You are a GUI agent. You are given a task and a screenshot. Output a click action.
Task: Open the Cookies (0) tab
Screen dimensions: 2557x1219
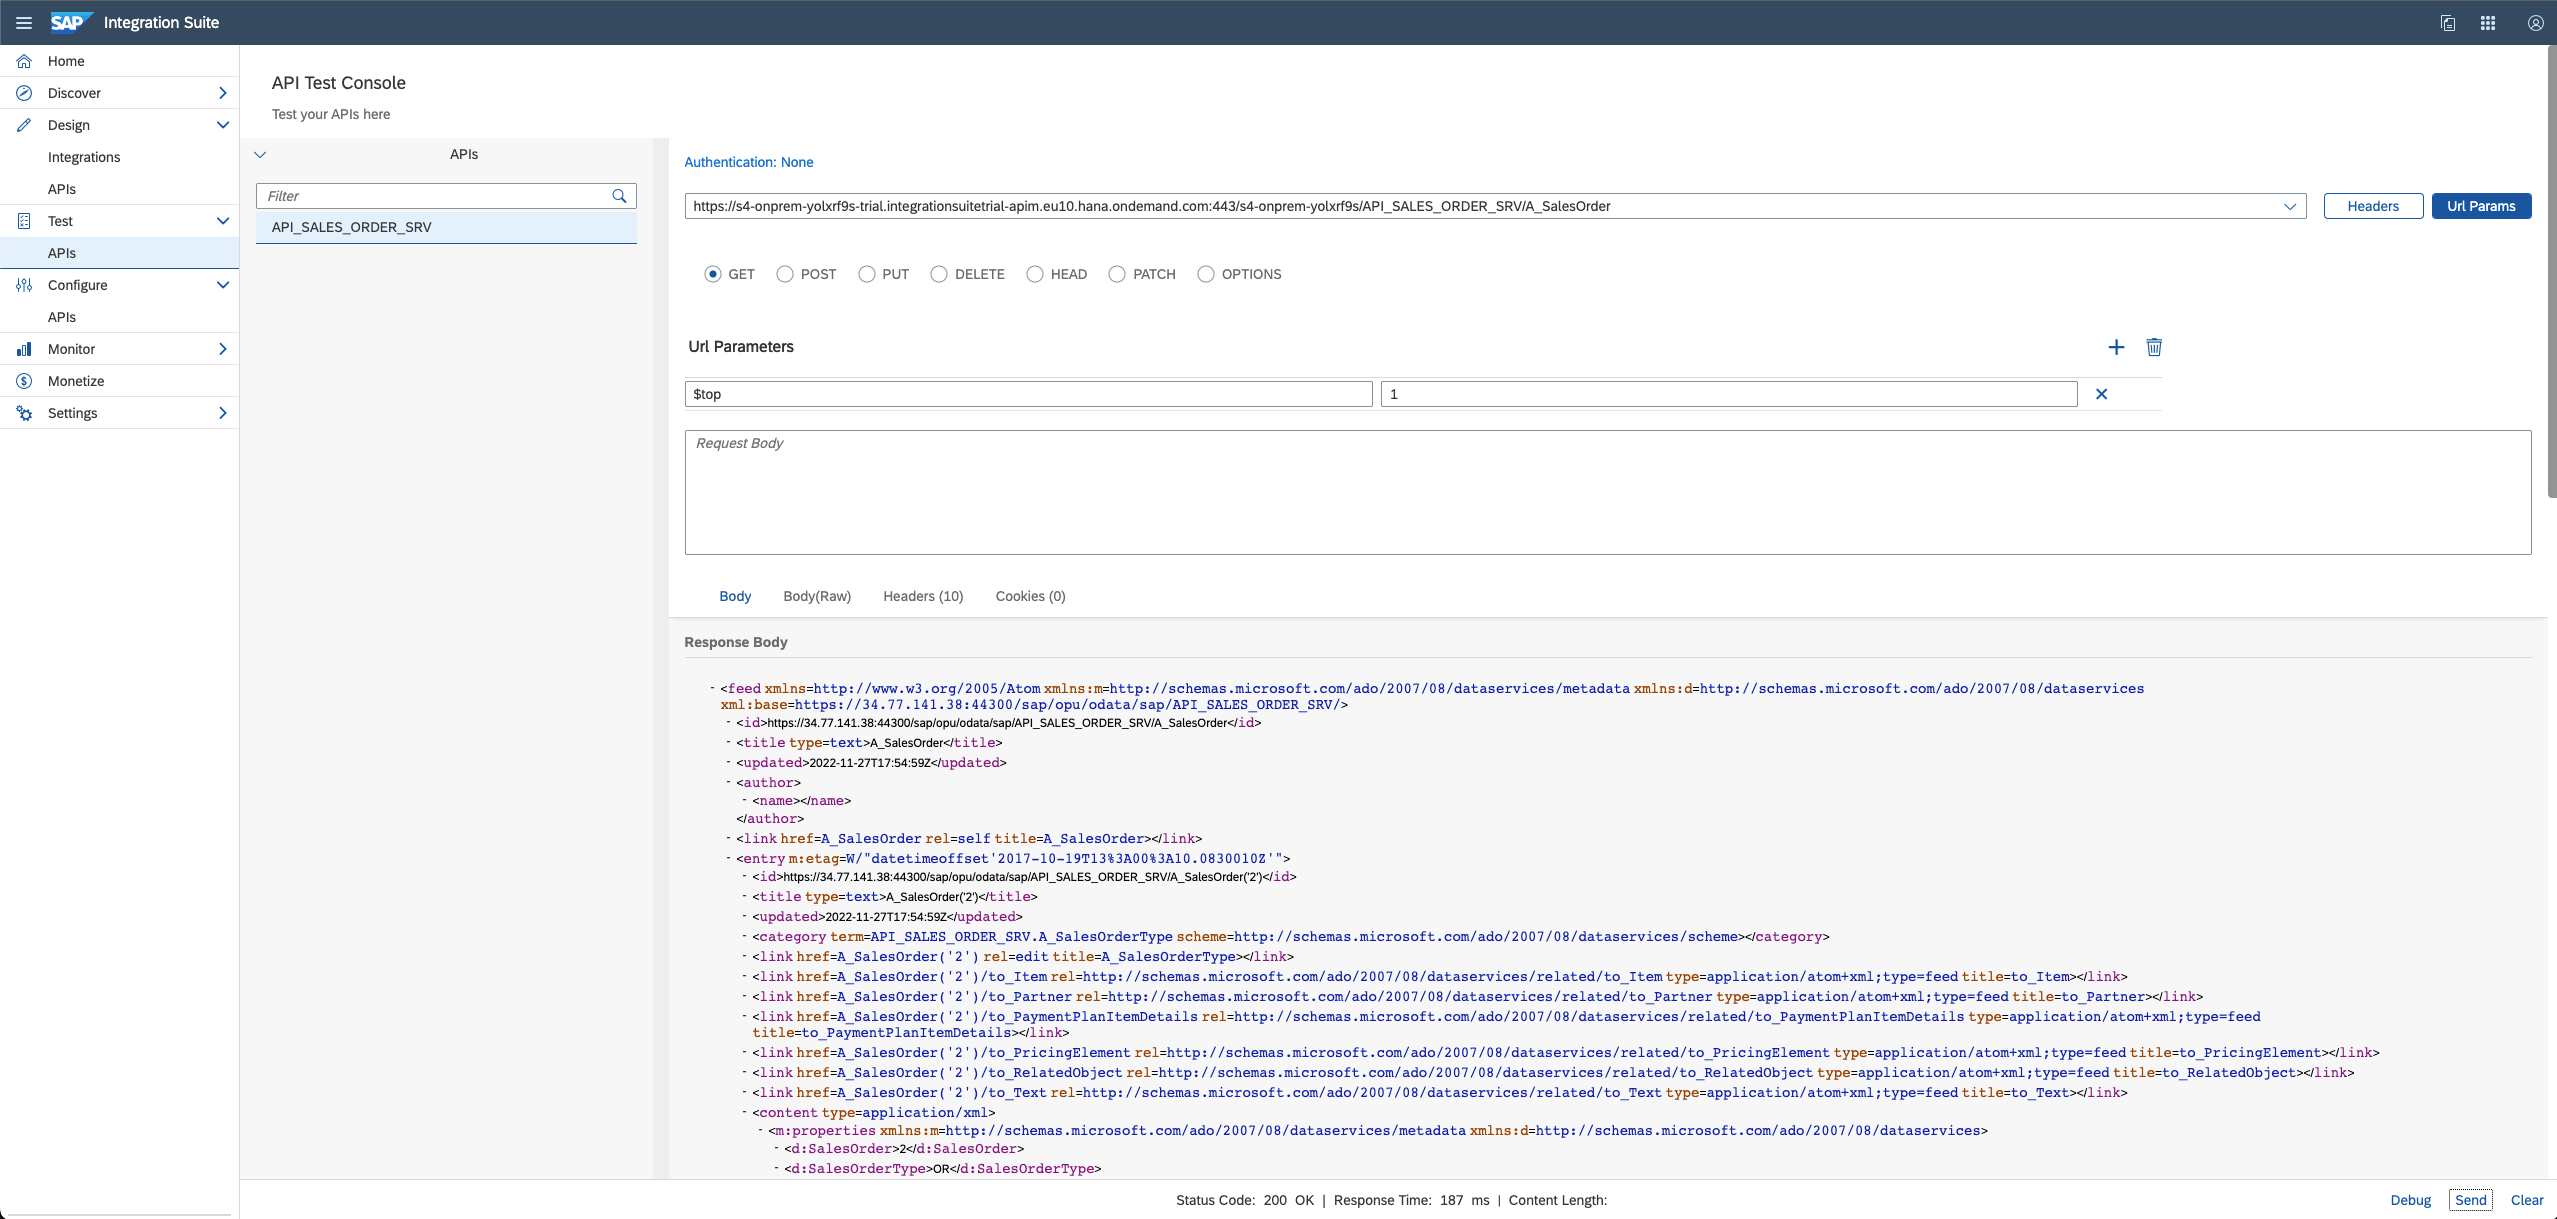pyautogui.click(x=1030, y=596)
